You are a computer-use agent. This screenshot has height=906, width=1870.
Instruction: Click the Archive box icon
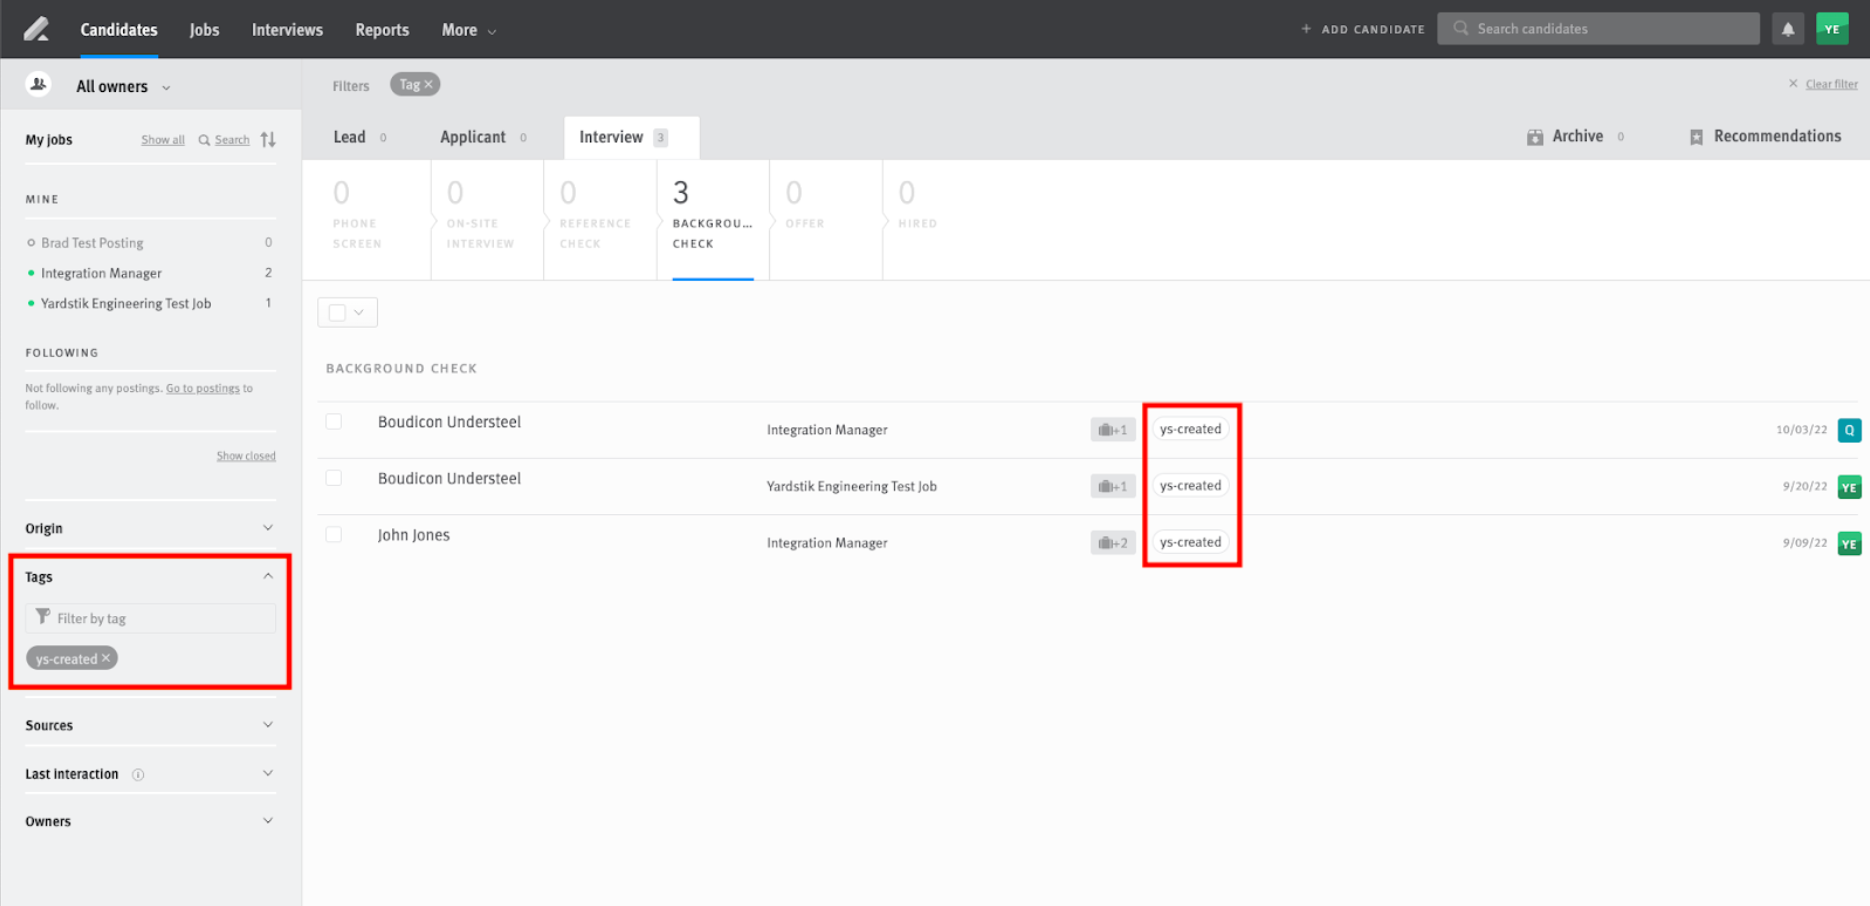pyautogui.click(x=1535, y=137)
